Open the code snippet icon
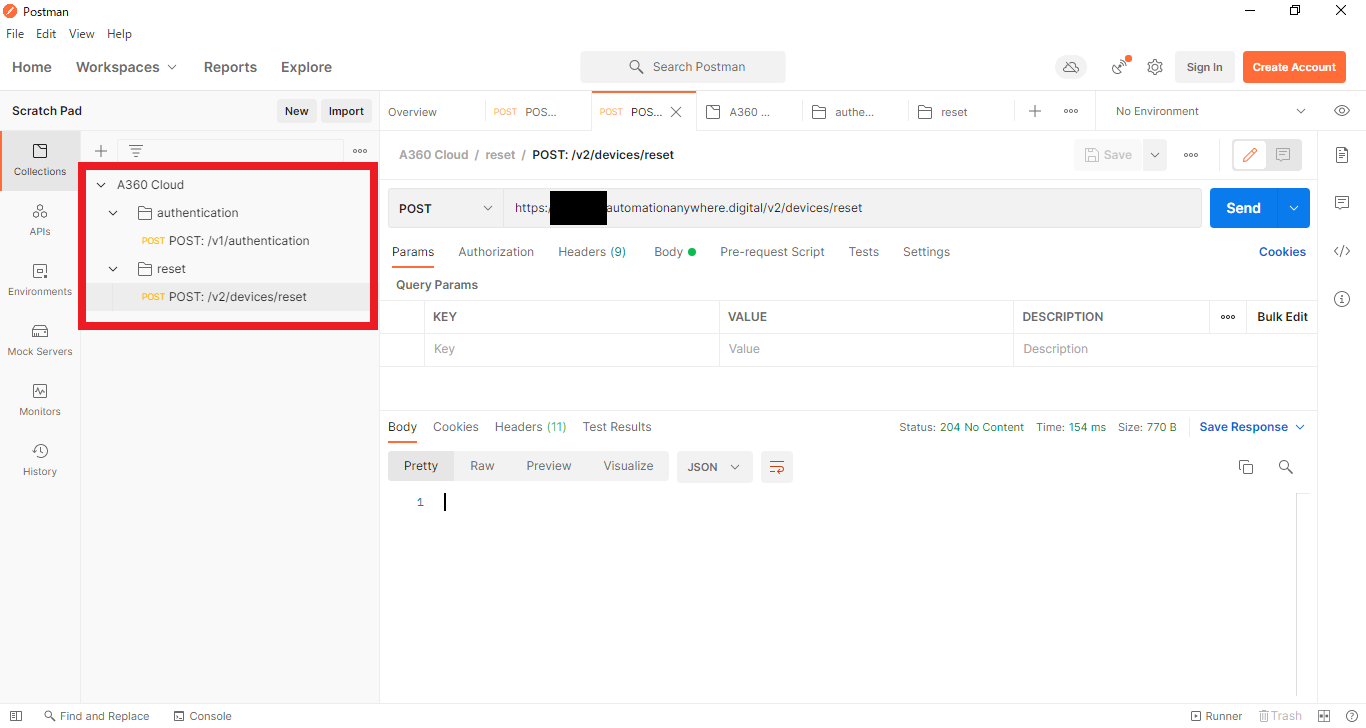 (1342, 251)
